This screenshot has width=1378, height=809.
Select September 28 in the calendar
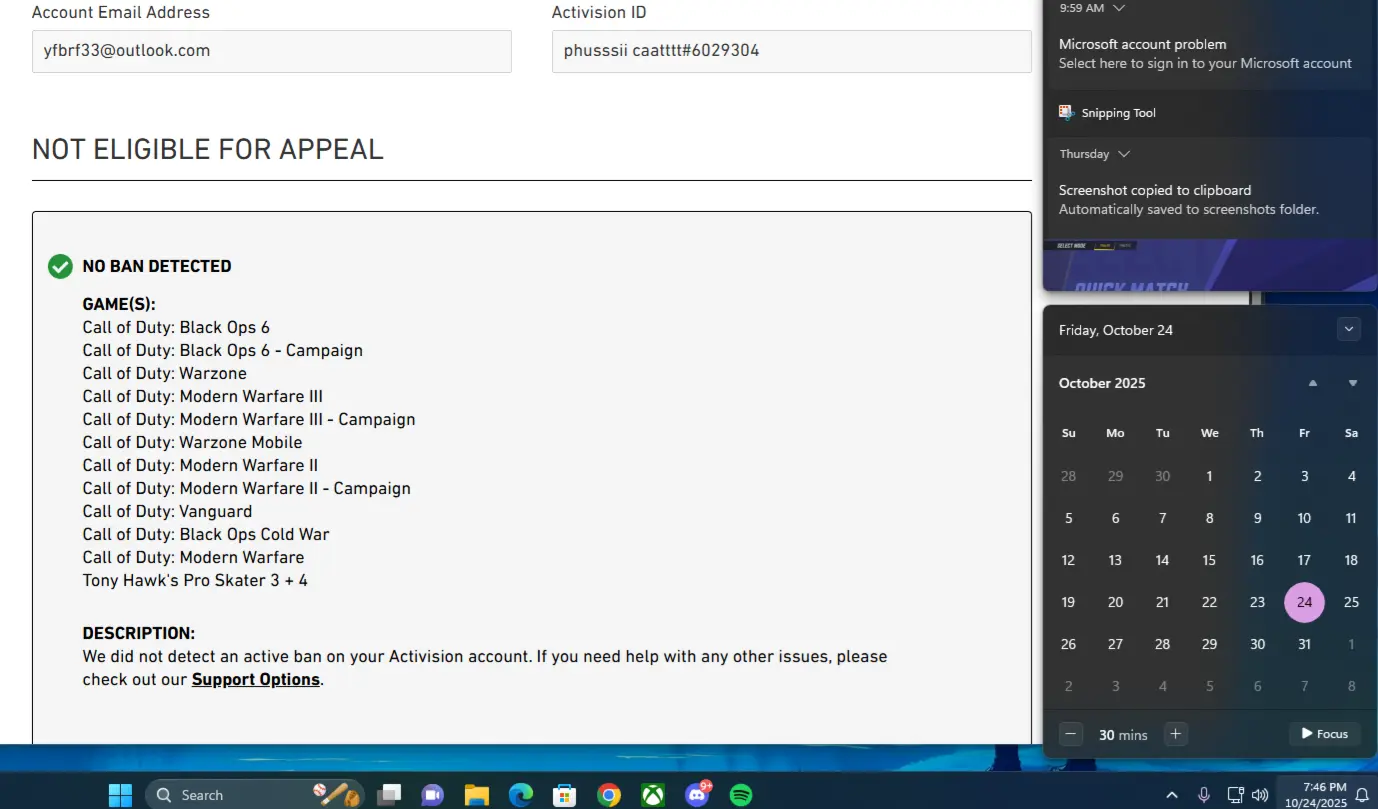(x=1068, y=476)
